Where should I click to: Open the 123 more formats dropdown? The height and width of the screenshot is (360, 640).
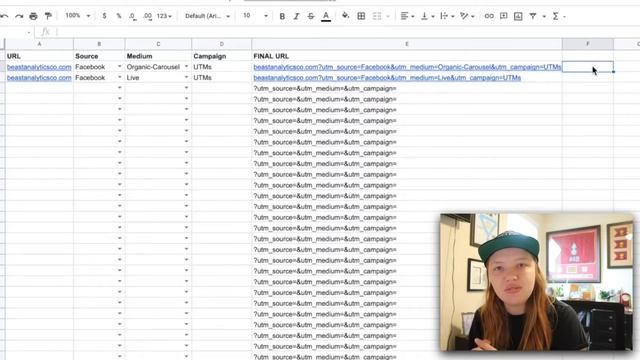(x=164, y=16)
